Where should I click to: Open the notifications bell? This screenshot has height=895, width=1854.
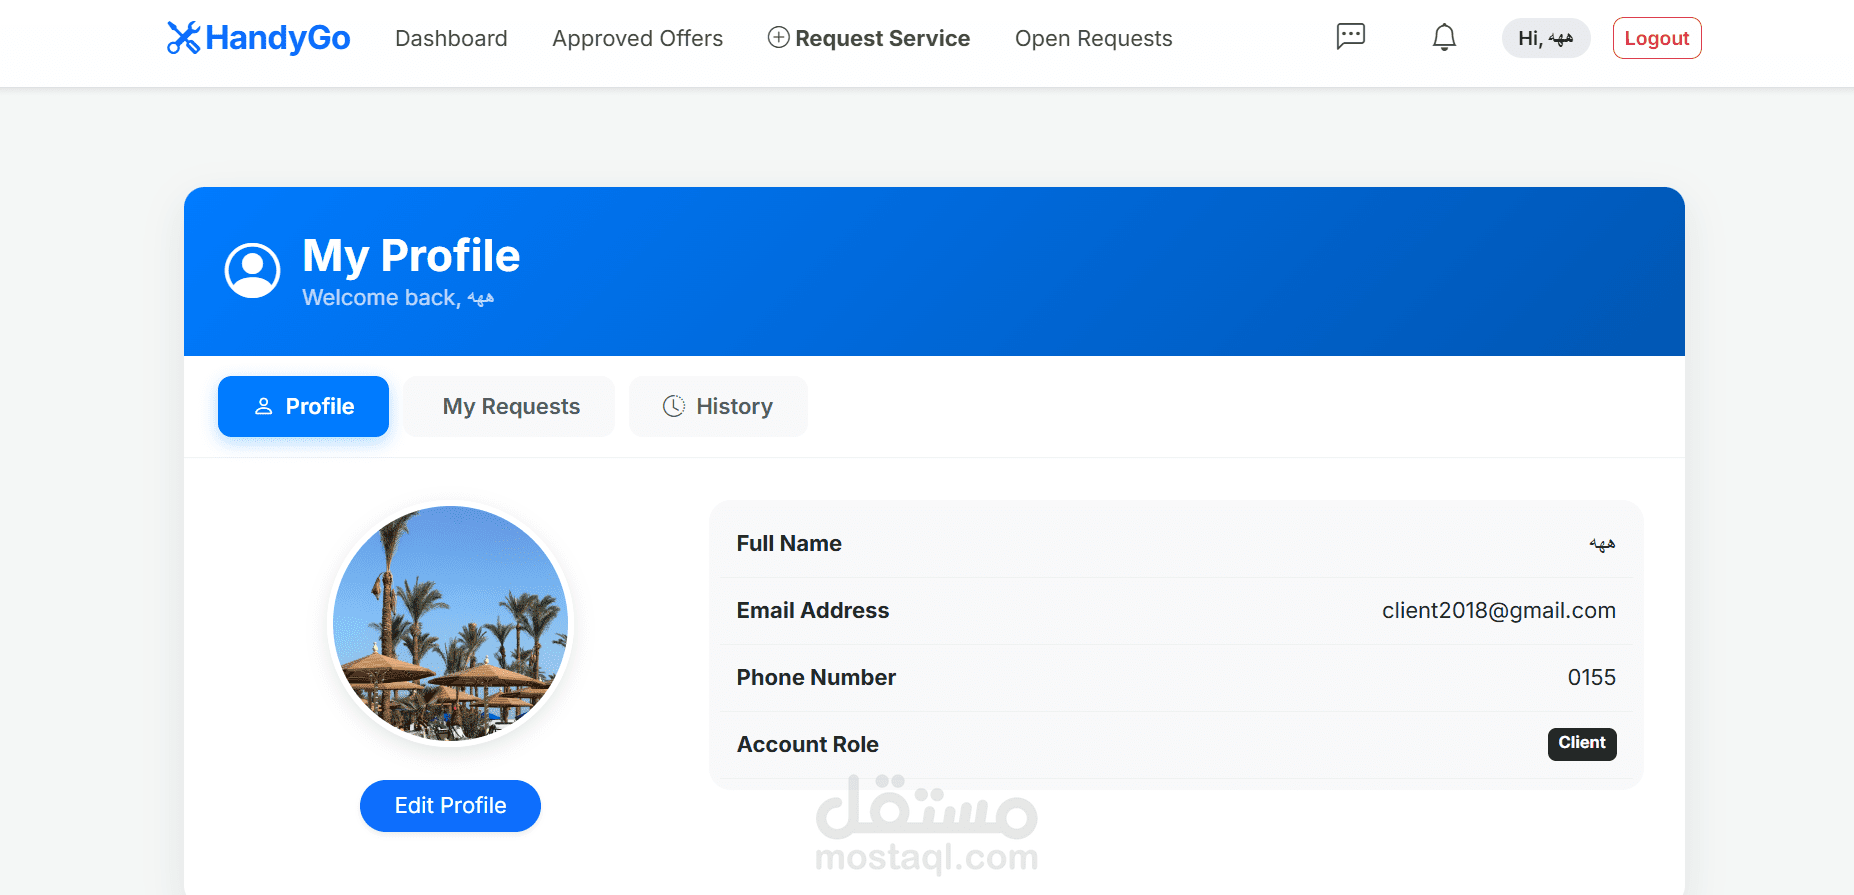pyautogui.click(x=1444, y=38)
